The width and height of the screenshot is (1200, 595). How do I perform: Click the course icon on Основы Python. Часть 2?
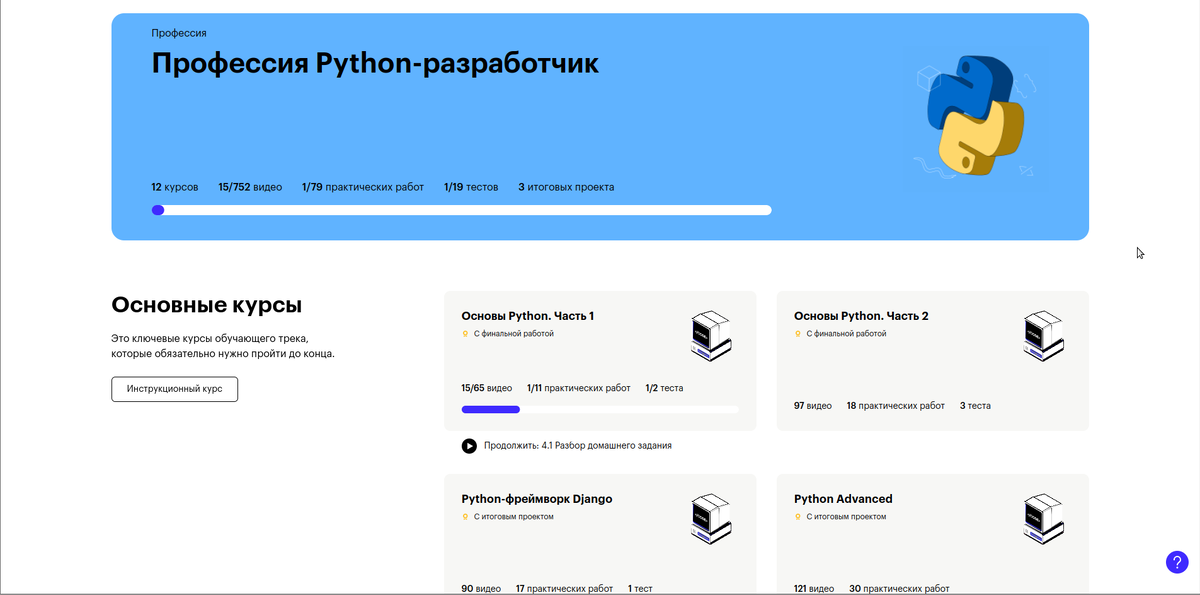click(x=1044, y=336)
